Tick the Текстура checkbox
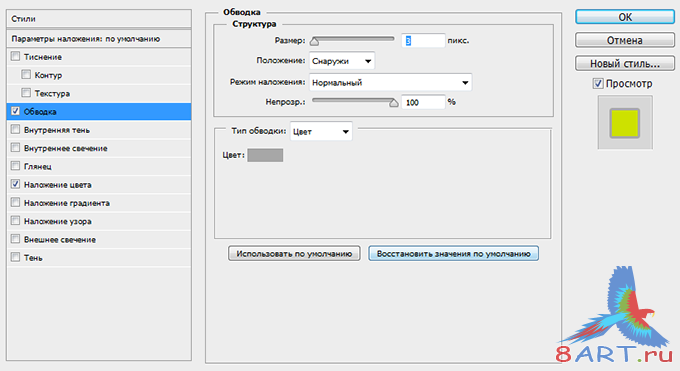Viewport: 680px width, 371px height. [26, 93]
